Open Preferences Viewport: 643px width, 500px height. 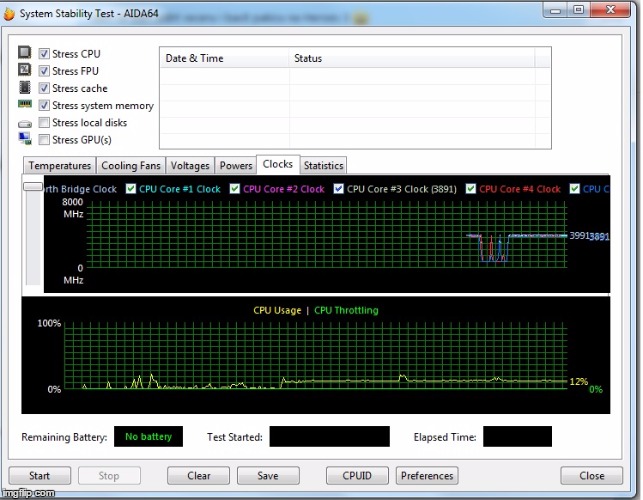(427, 476)
